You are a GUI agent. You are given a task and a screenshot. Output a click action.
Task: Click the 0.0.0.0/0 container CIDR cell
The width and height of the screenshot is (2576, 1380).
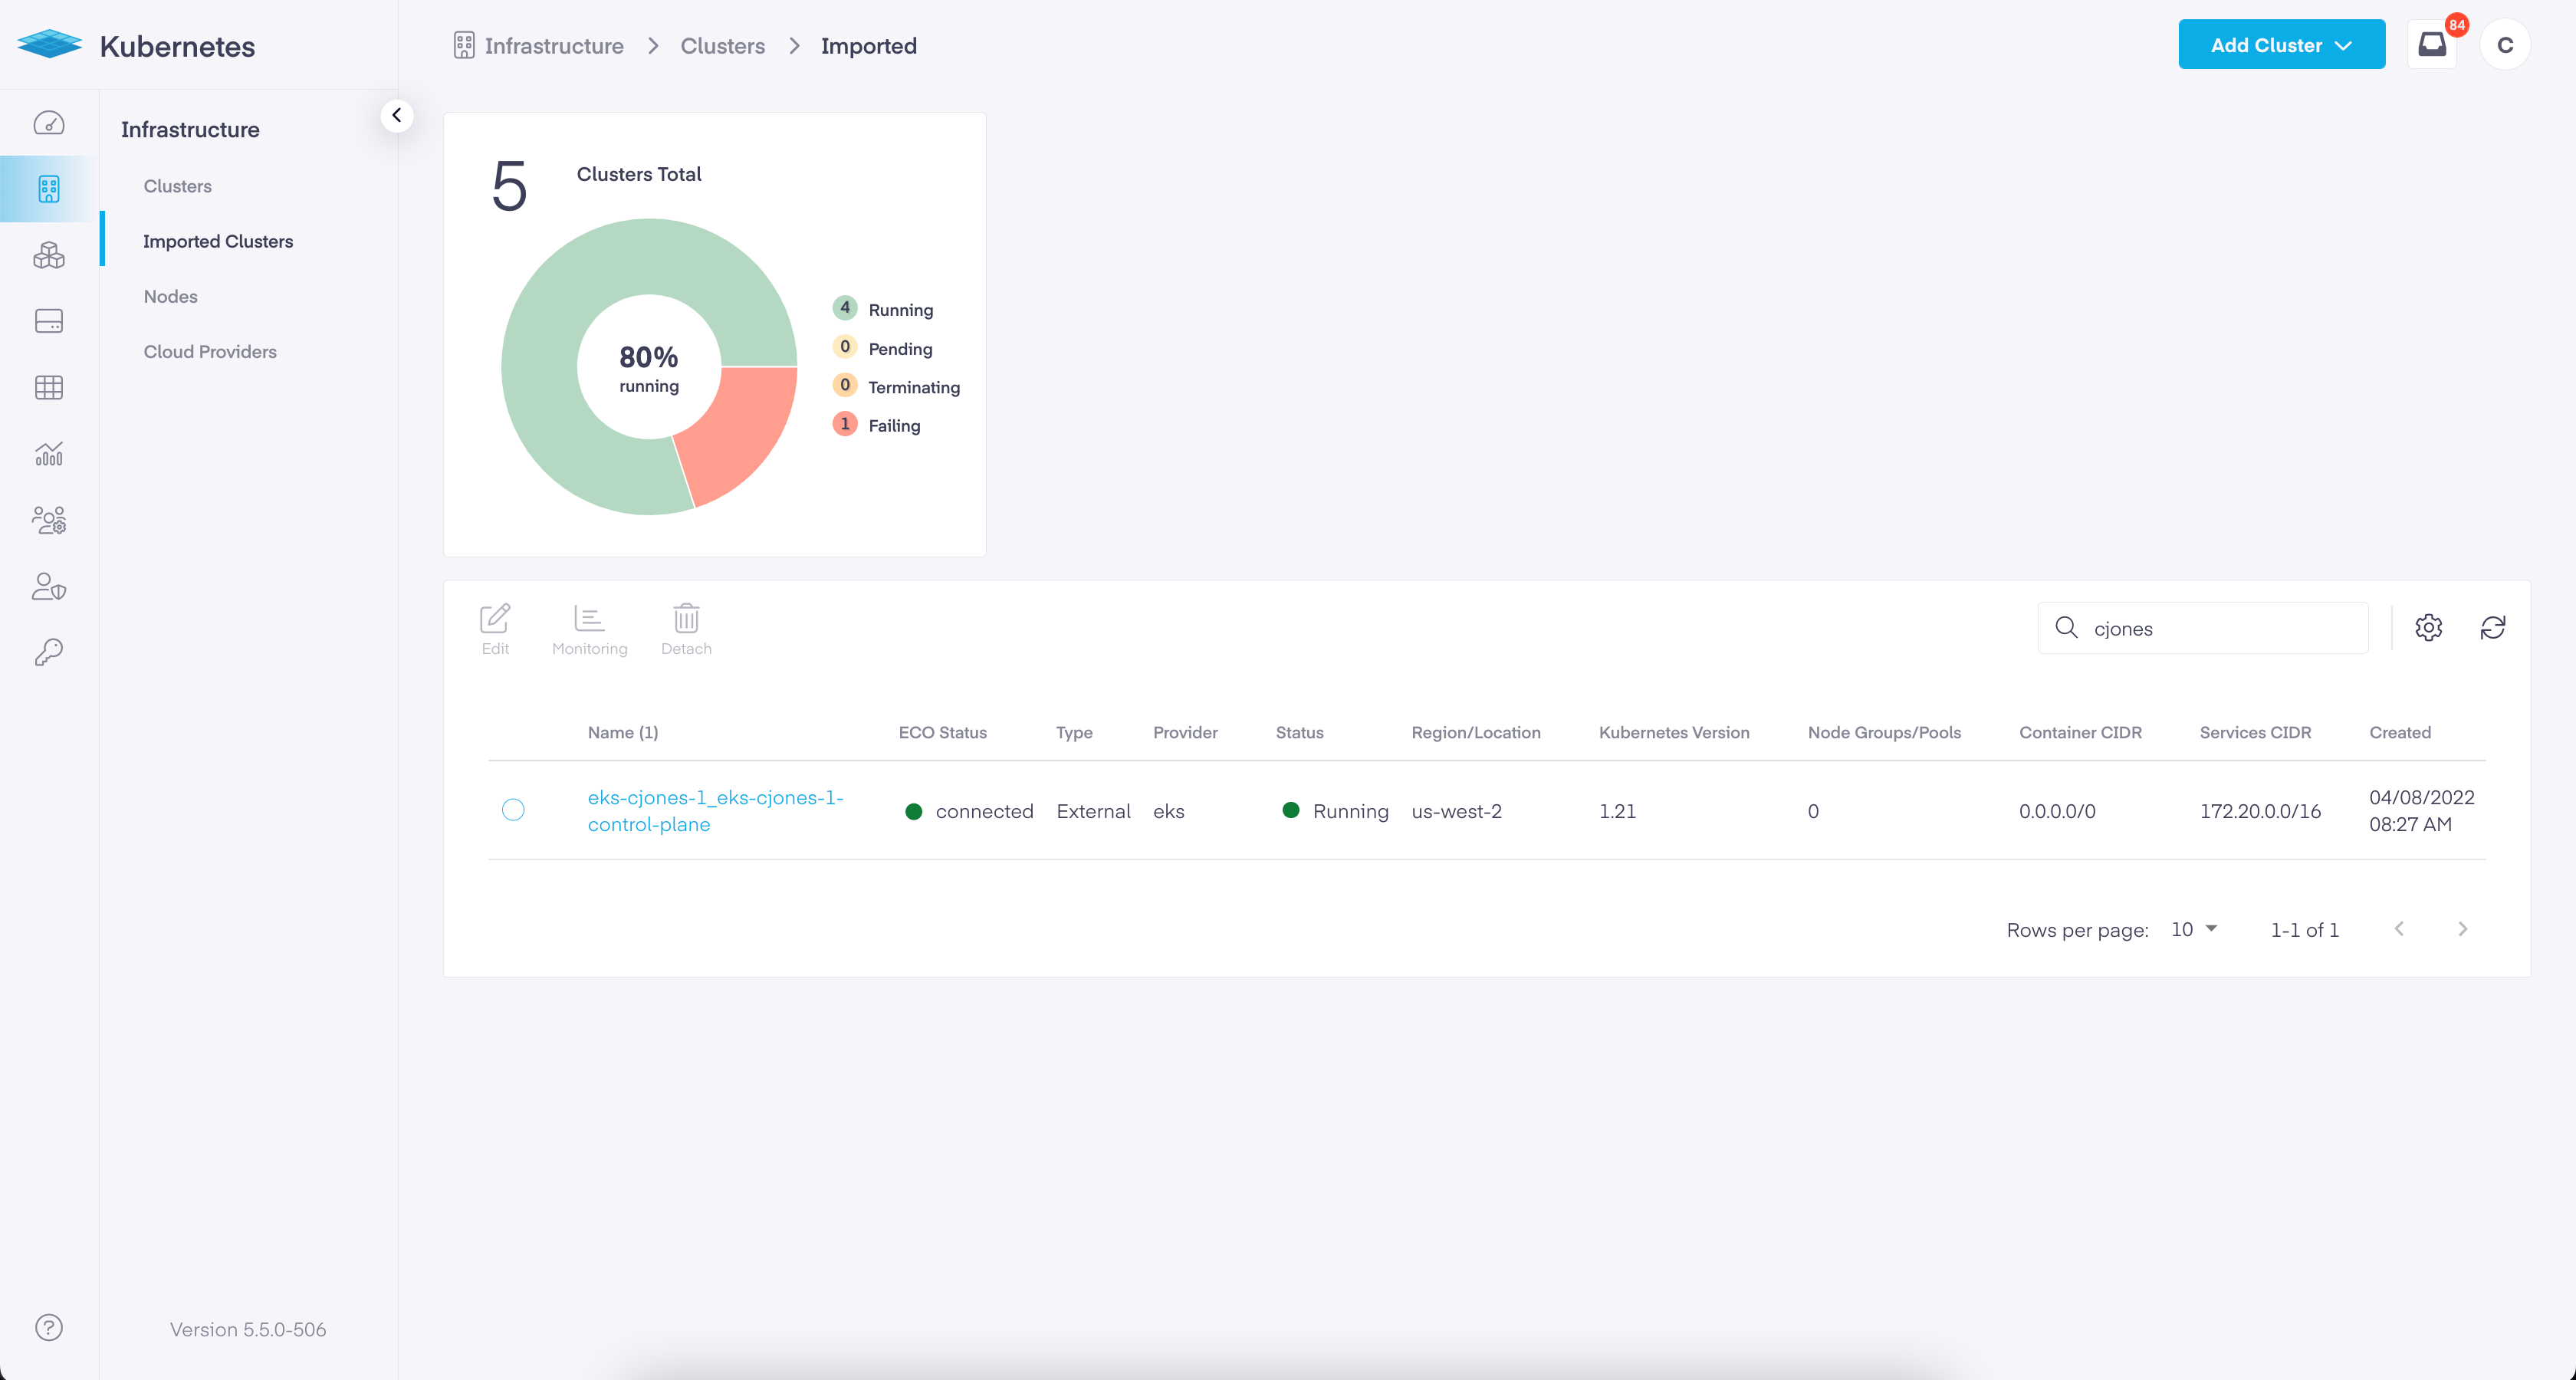tap(2057, 811)
